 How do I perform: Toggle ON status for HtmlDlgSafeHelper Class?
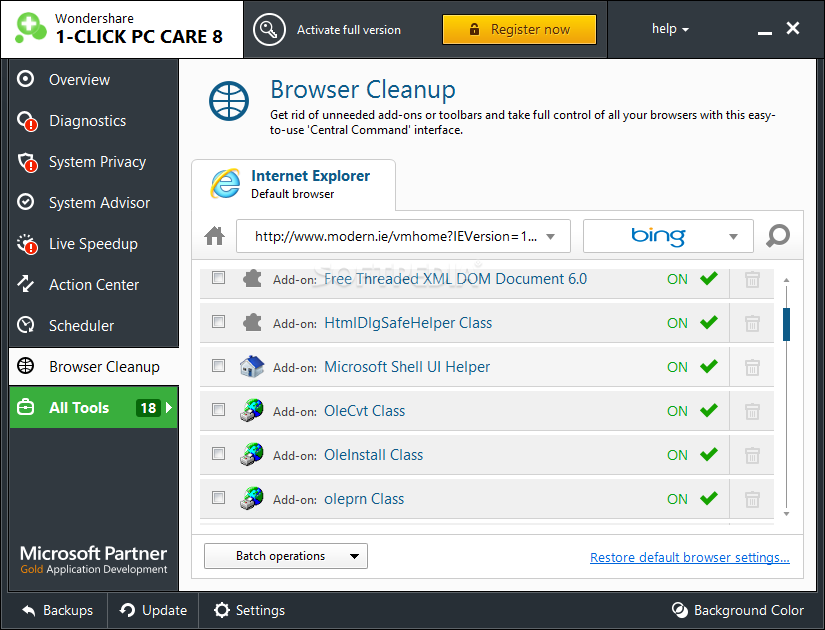[x=692, y=323]
